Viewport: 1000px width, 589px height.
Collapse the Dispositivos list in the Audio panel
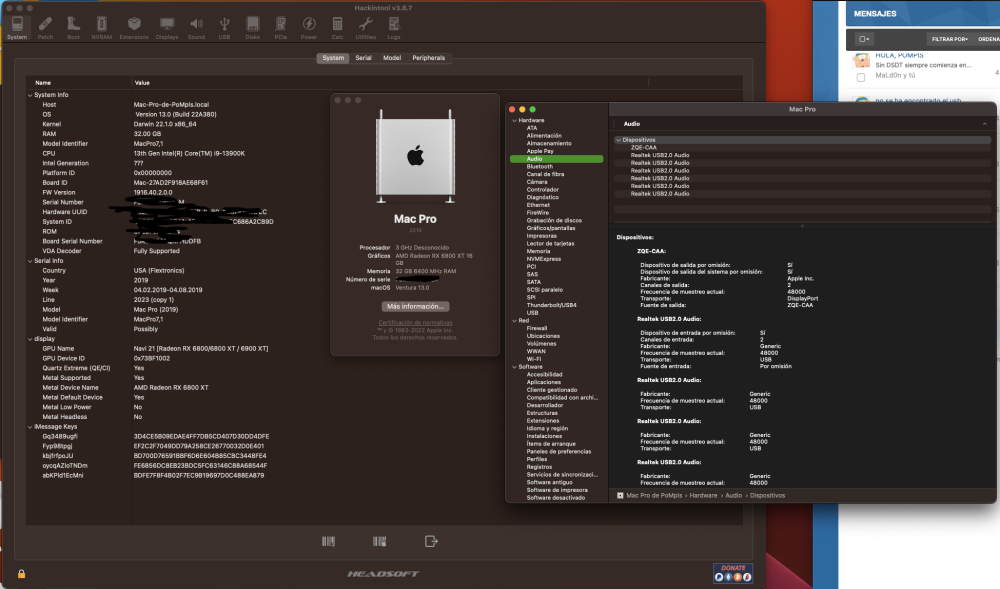click(619, 140)
